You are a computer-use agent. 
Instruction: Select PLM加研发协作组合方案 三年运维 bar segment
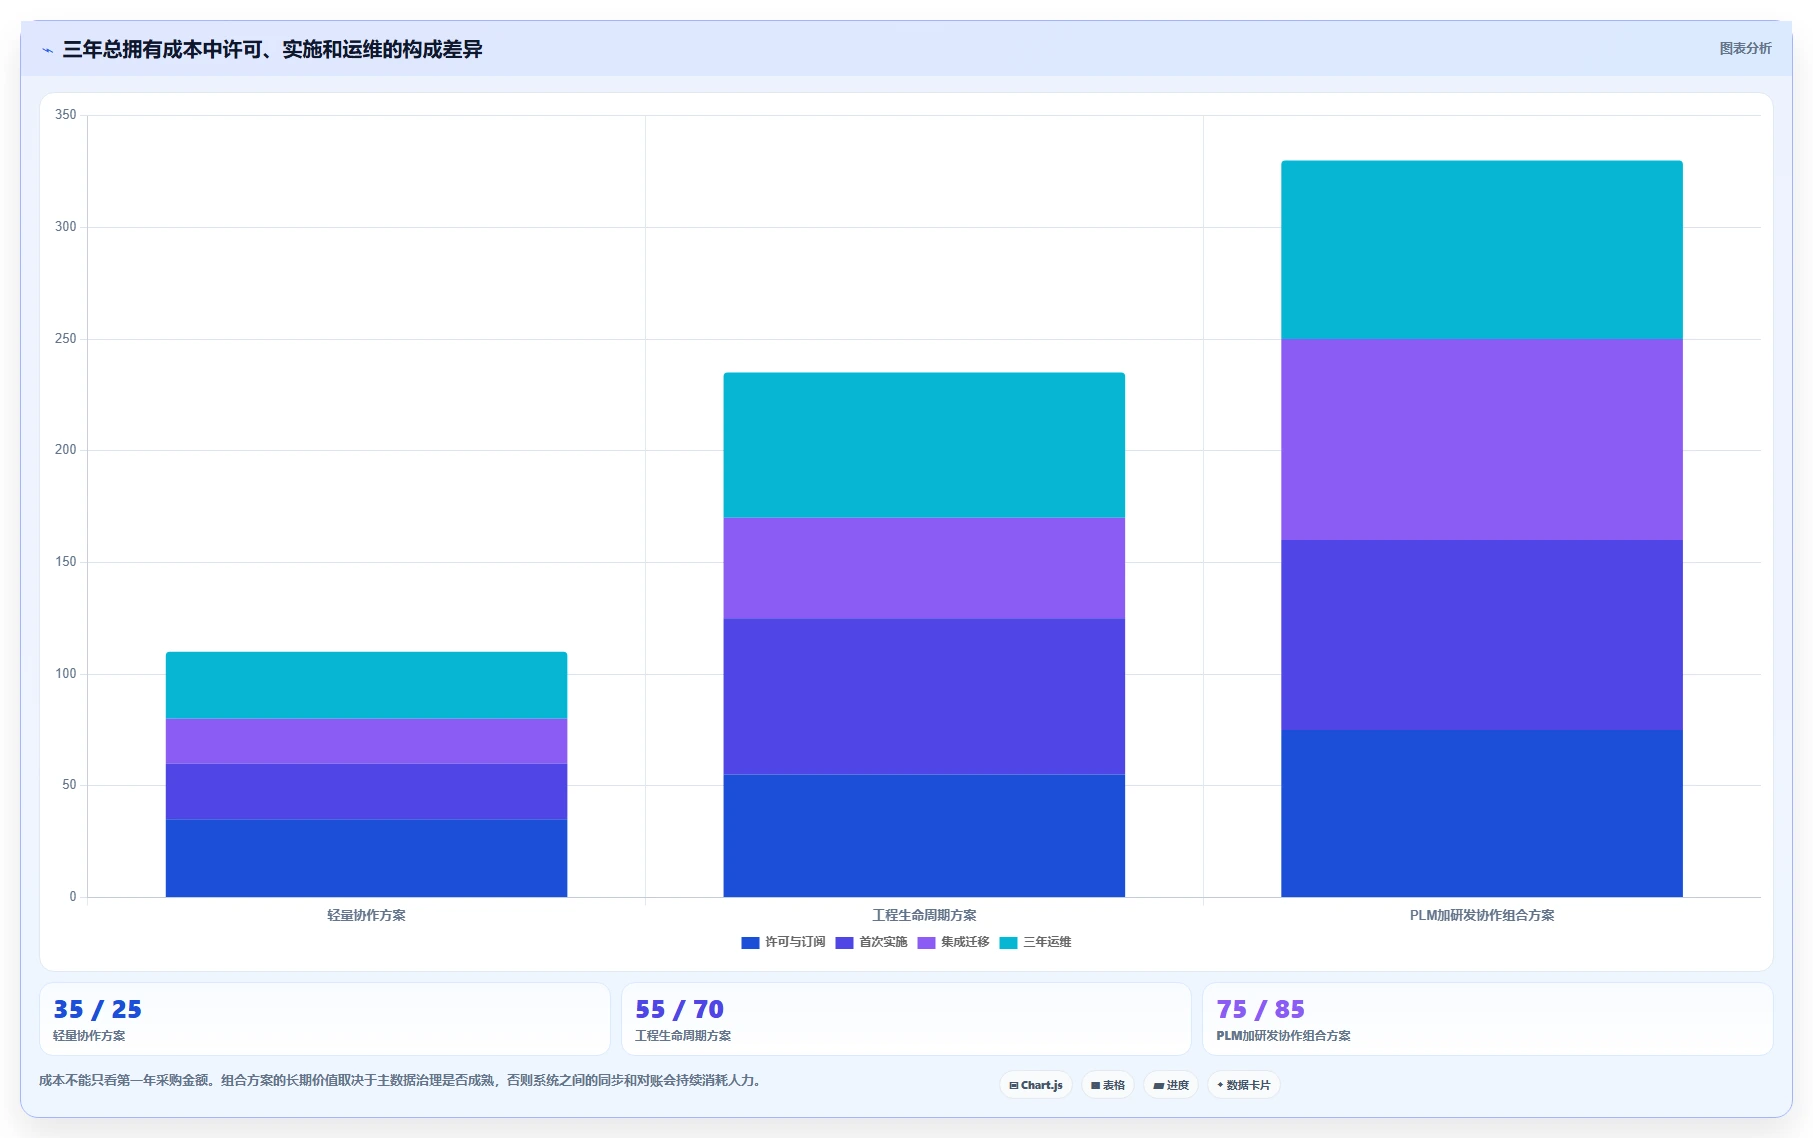pyautogui.click(x=1482, y=250)
